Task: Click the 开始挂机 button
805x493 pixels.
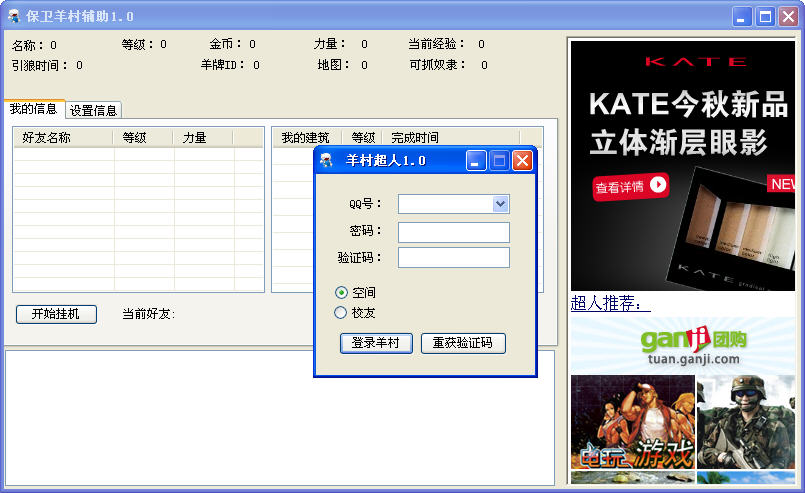Action: point(56,314)
